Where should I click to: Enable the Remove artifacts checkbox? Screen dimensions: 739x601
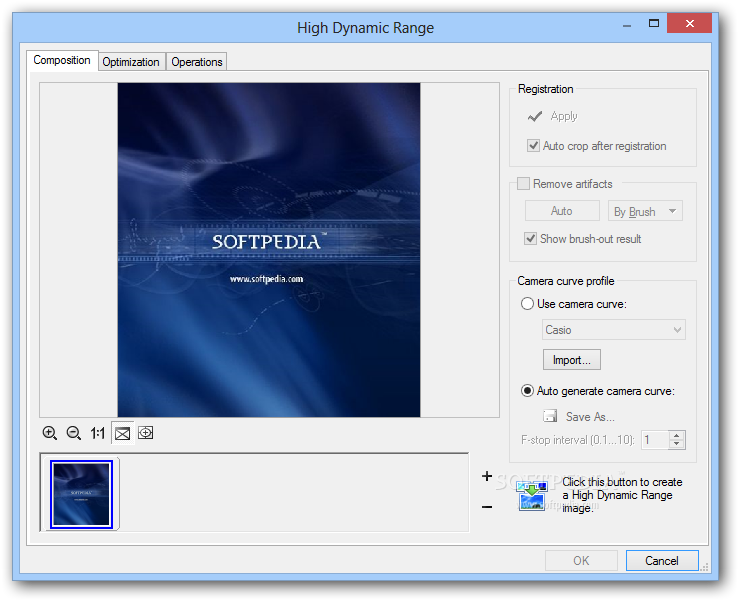pos(523,183)
